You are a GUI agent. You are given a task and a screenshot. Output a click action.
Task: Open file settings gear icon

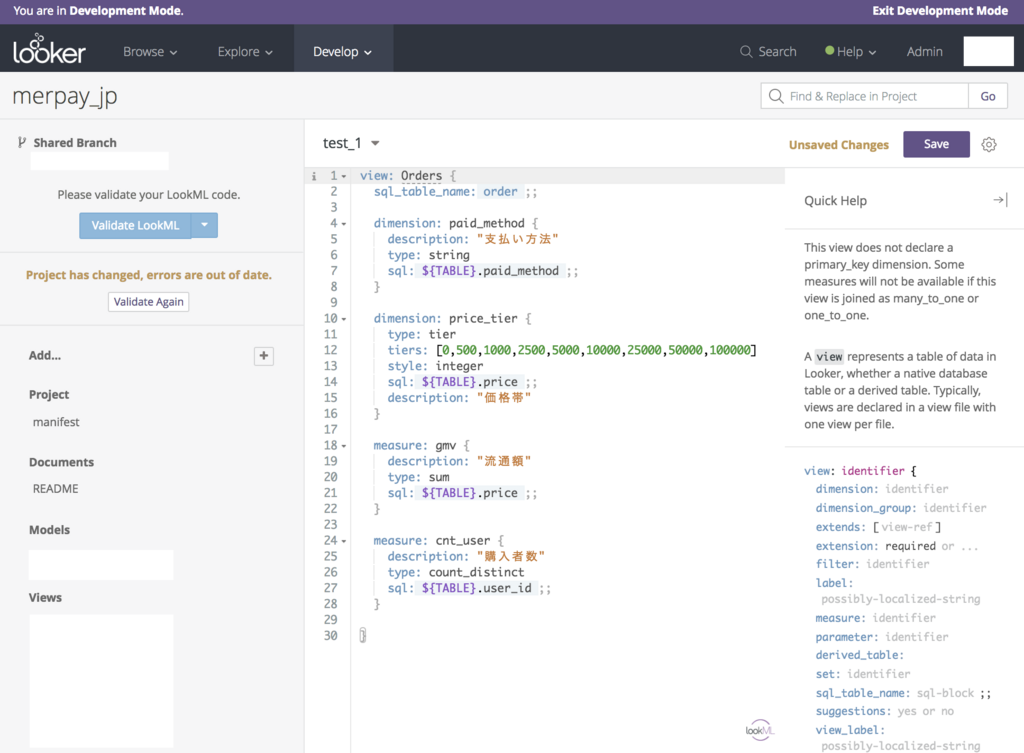pos(989,144)
